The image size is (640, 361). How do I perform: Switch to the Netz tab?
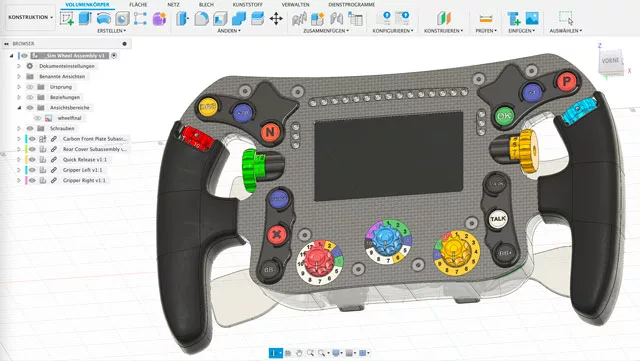(x=173, y=4)
